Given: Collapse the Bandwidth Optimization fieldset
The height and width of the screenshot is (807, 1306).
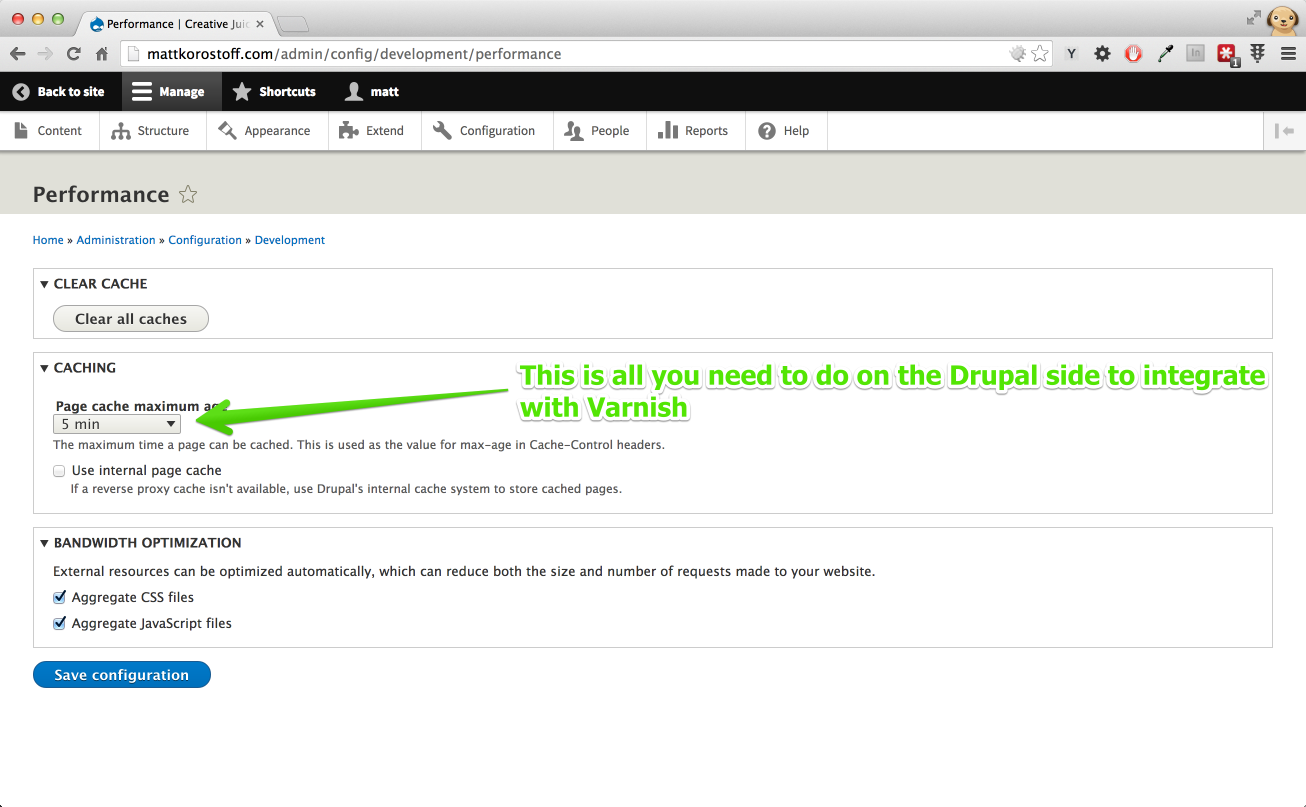Looking at the screenshot, I should [141, 543].
